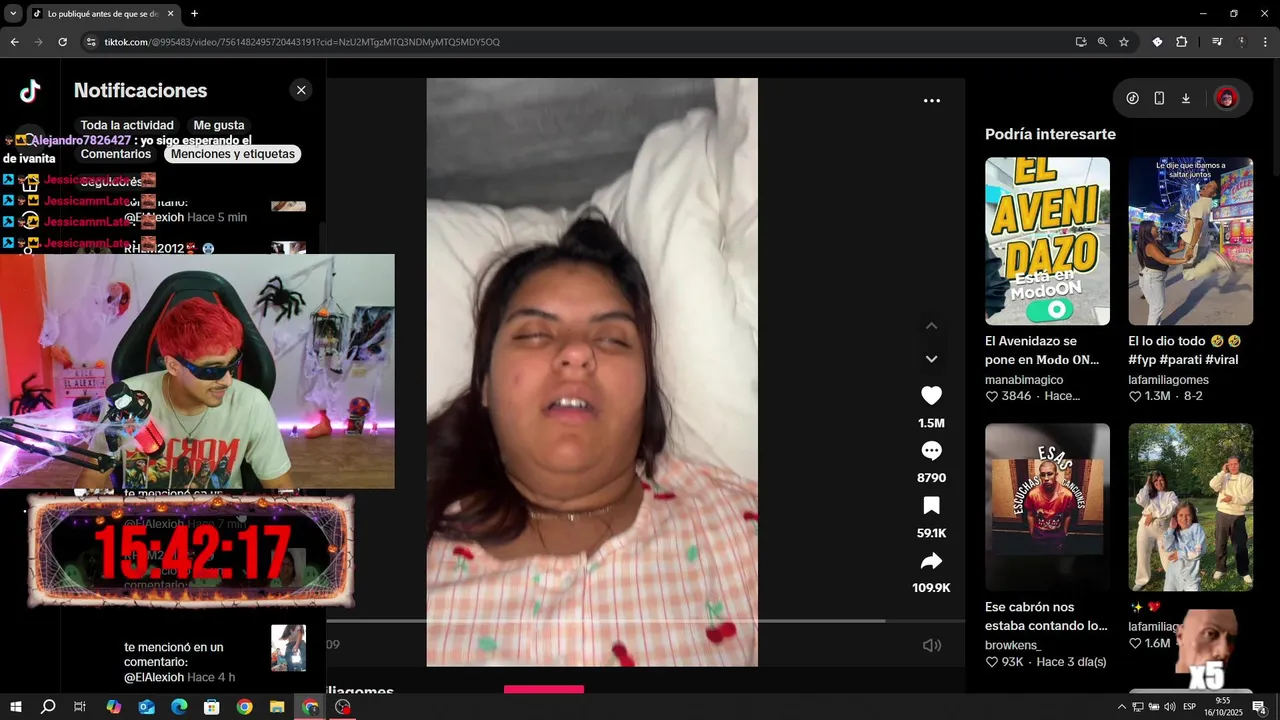Open the get coins TikTok icon
1280x720 pixels.
coord(1133,98)
